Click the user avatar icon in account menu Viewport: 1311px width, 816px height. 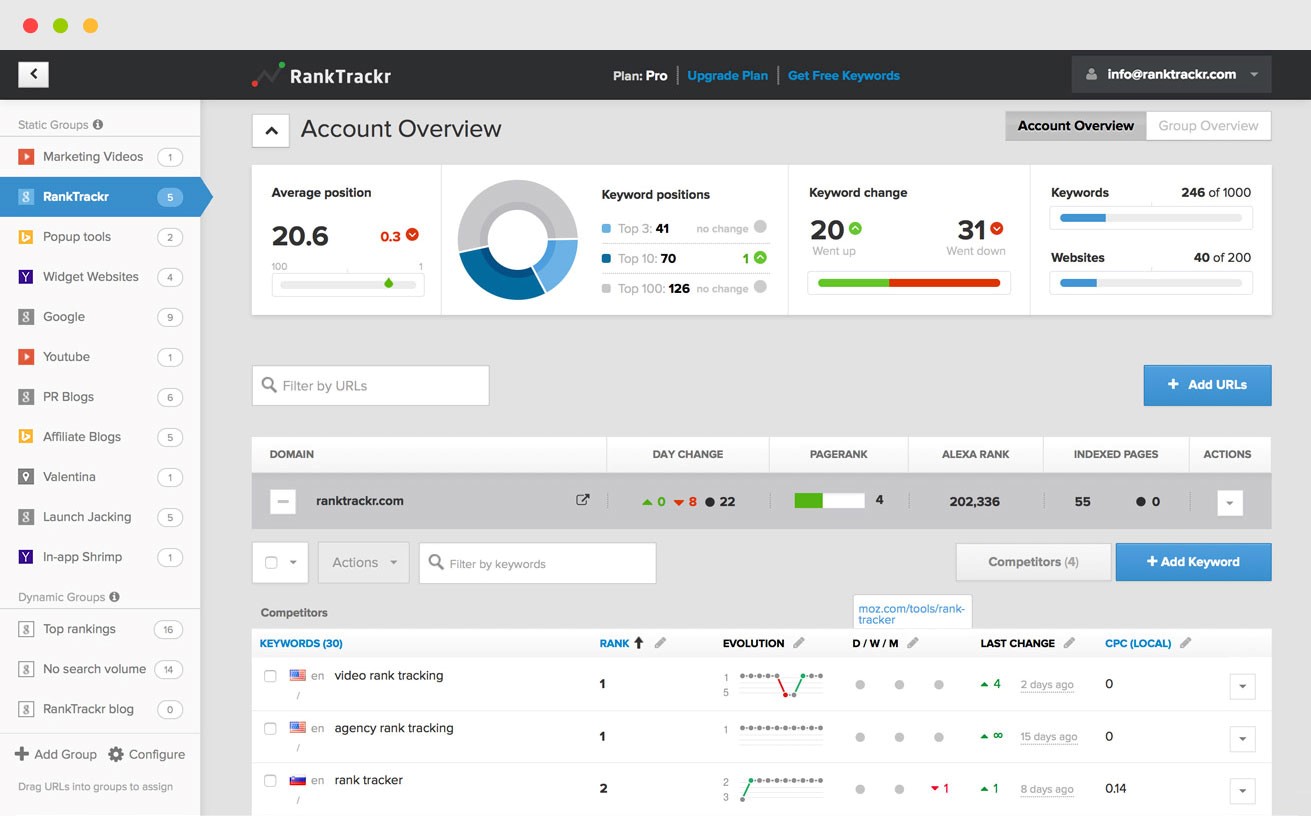[1092, 74]
